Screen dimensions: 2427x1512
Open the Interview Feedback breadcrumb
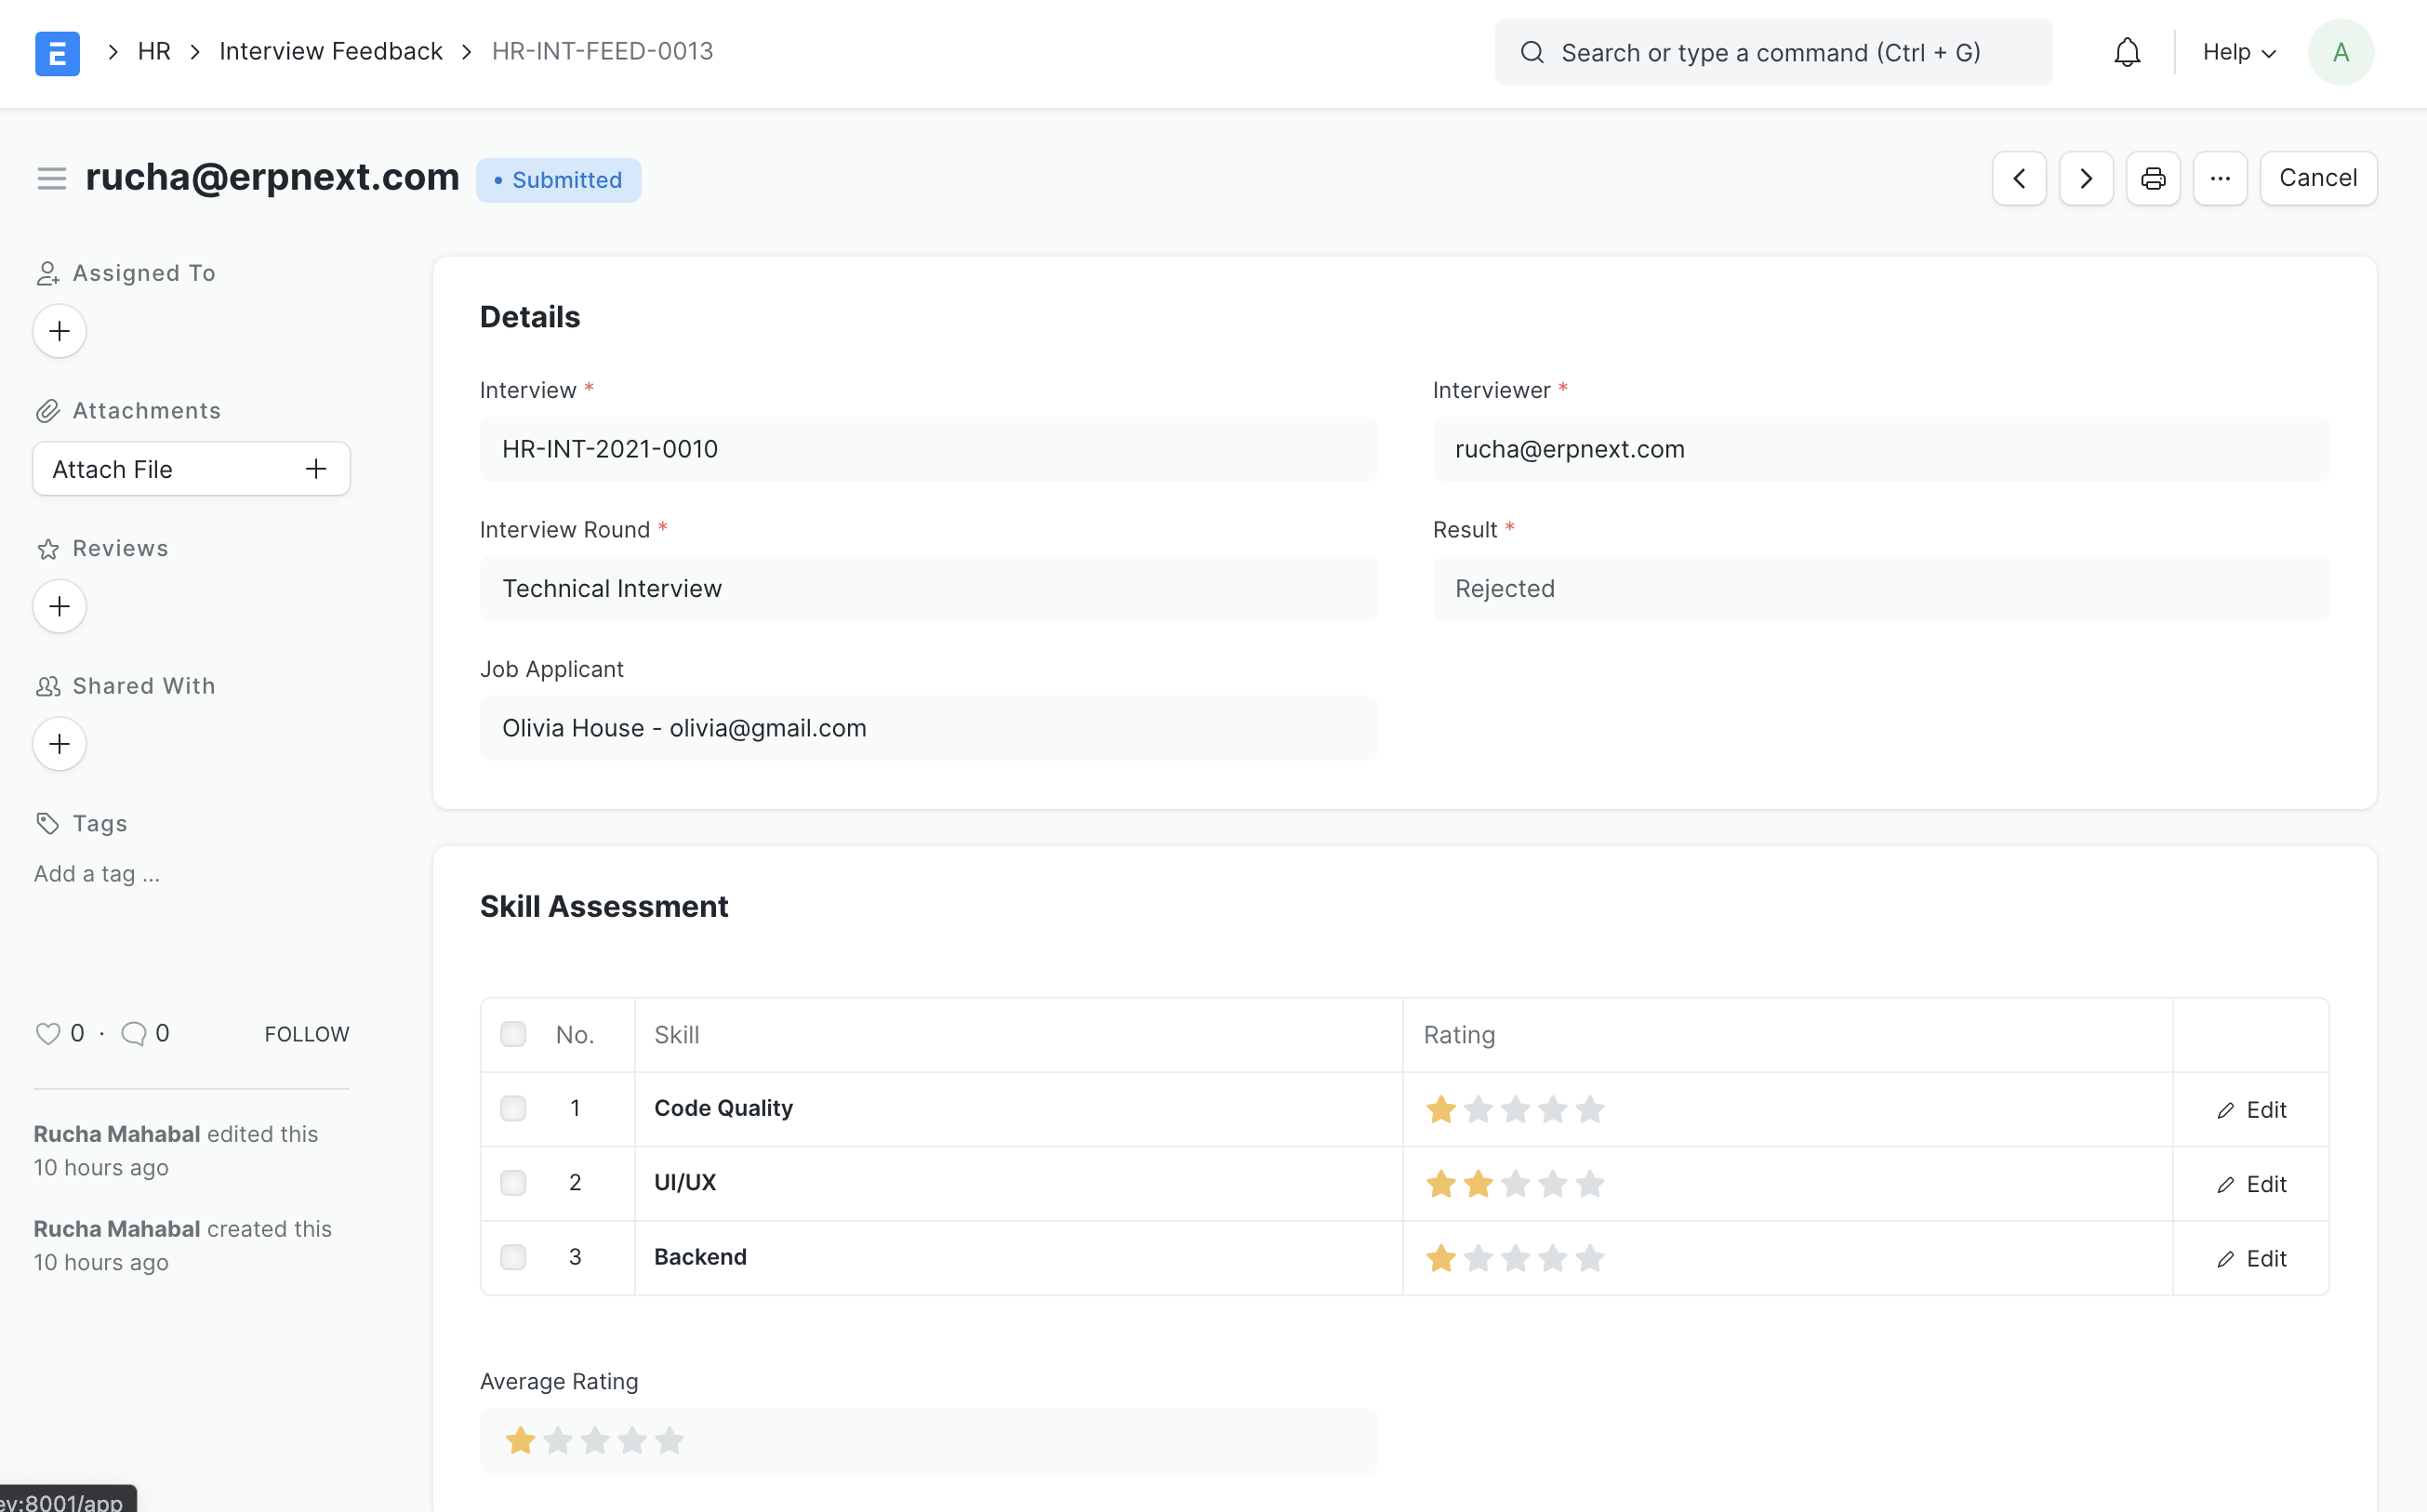[331, 52]
